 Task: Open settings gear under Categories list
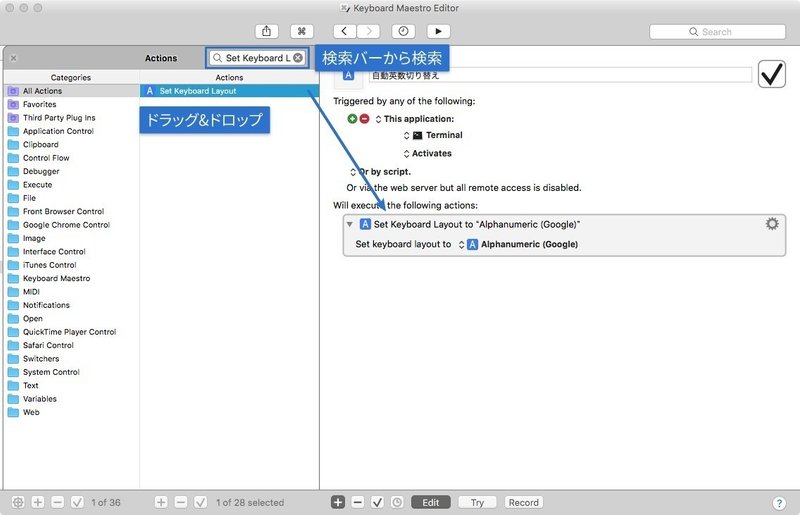pyautogui.click(x=18, y=502)
